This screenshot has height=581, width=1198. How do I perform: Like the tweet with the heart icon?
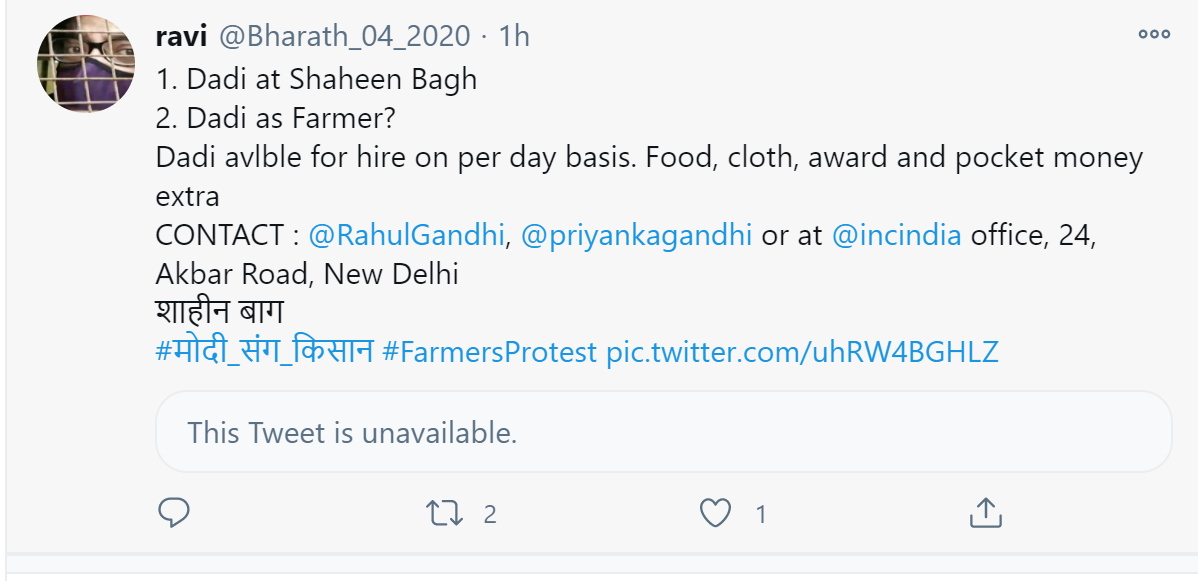coord(714,514)
